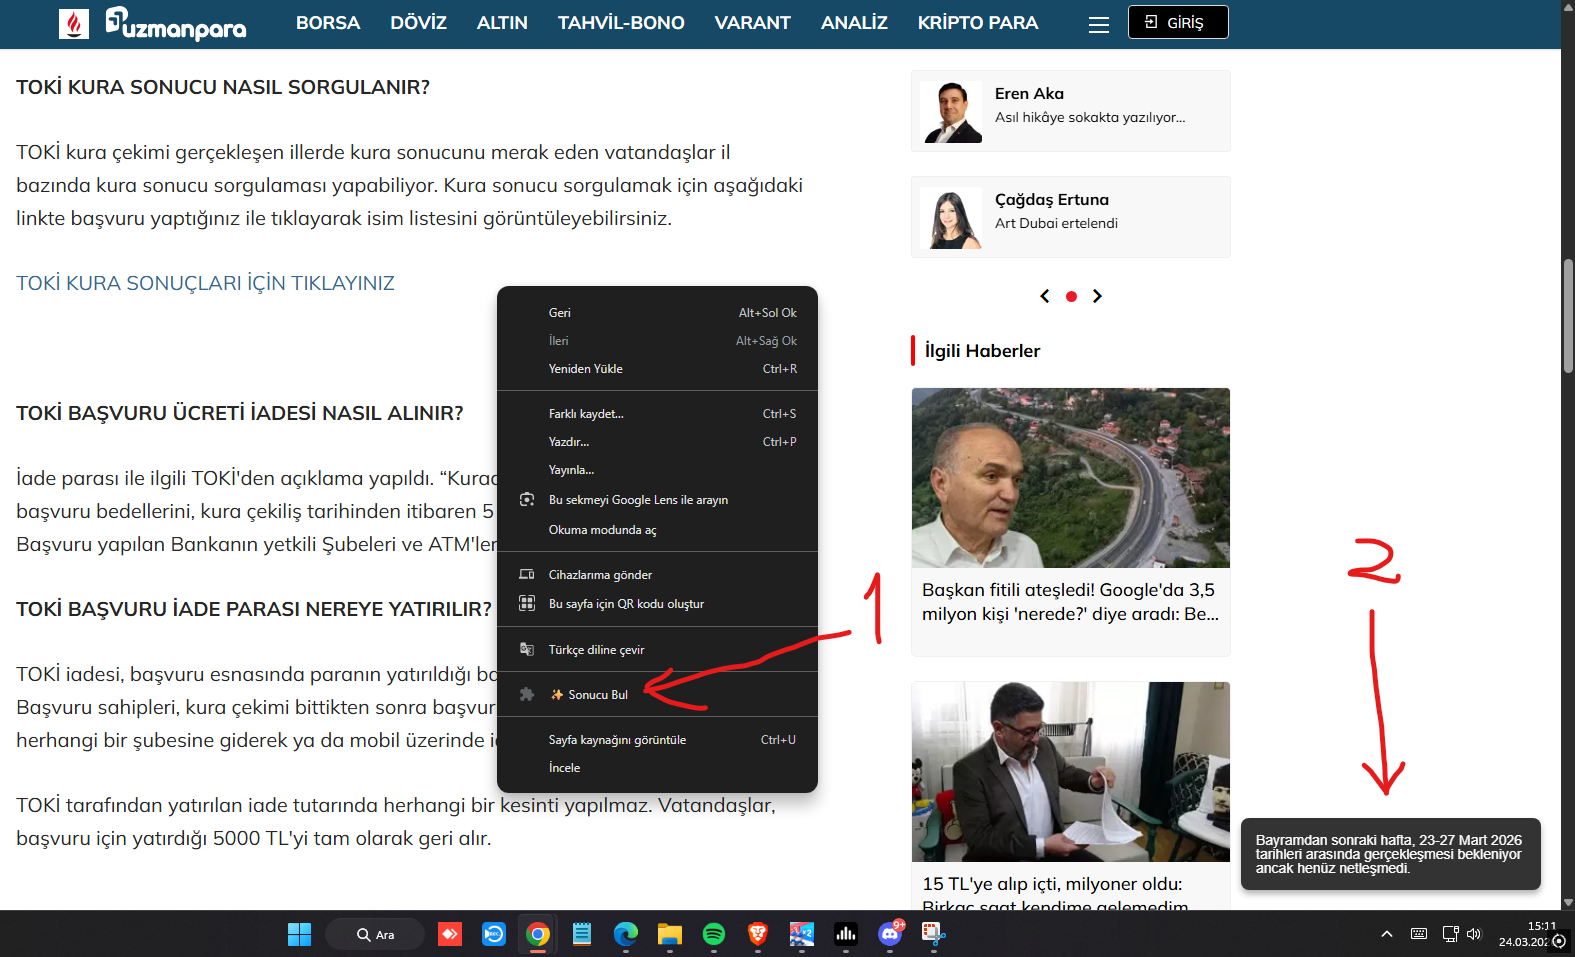Image resolution: width=1575 pixels, height=957 pixels.
Task: Select the red carousel pagination dot
Action: click(1071, 296)
